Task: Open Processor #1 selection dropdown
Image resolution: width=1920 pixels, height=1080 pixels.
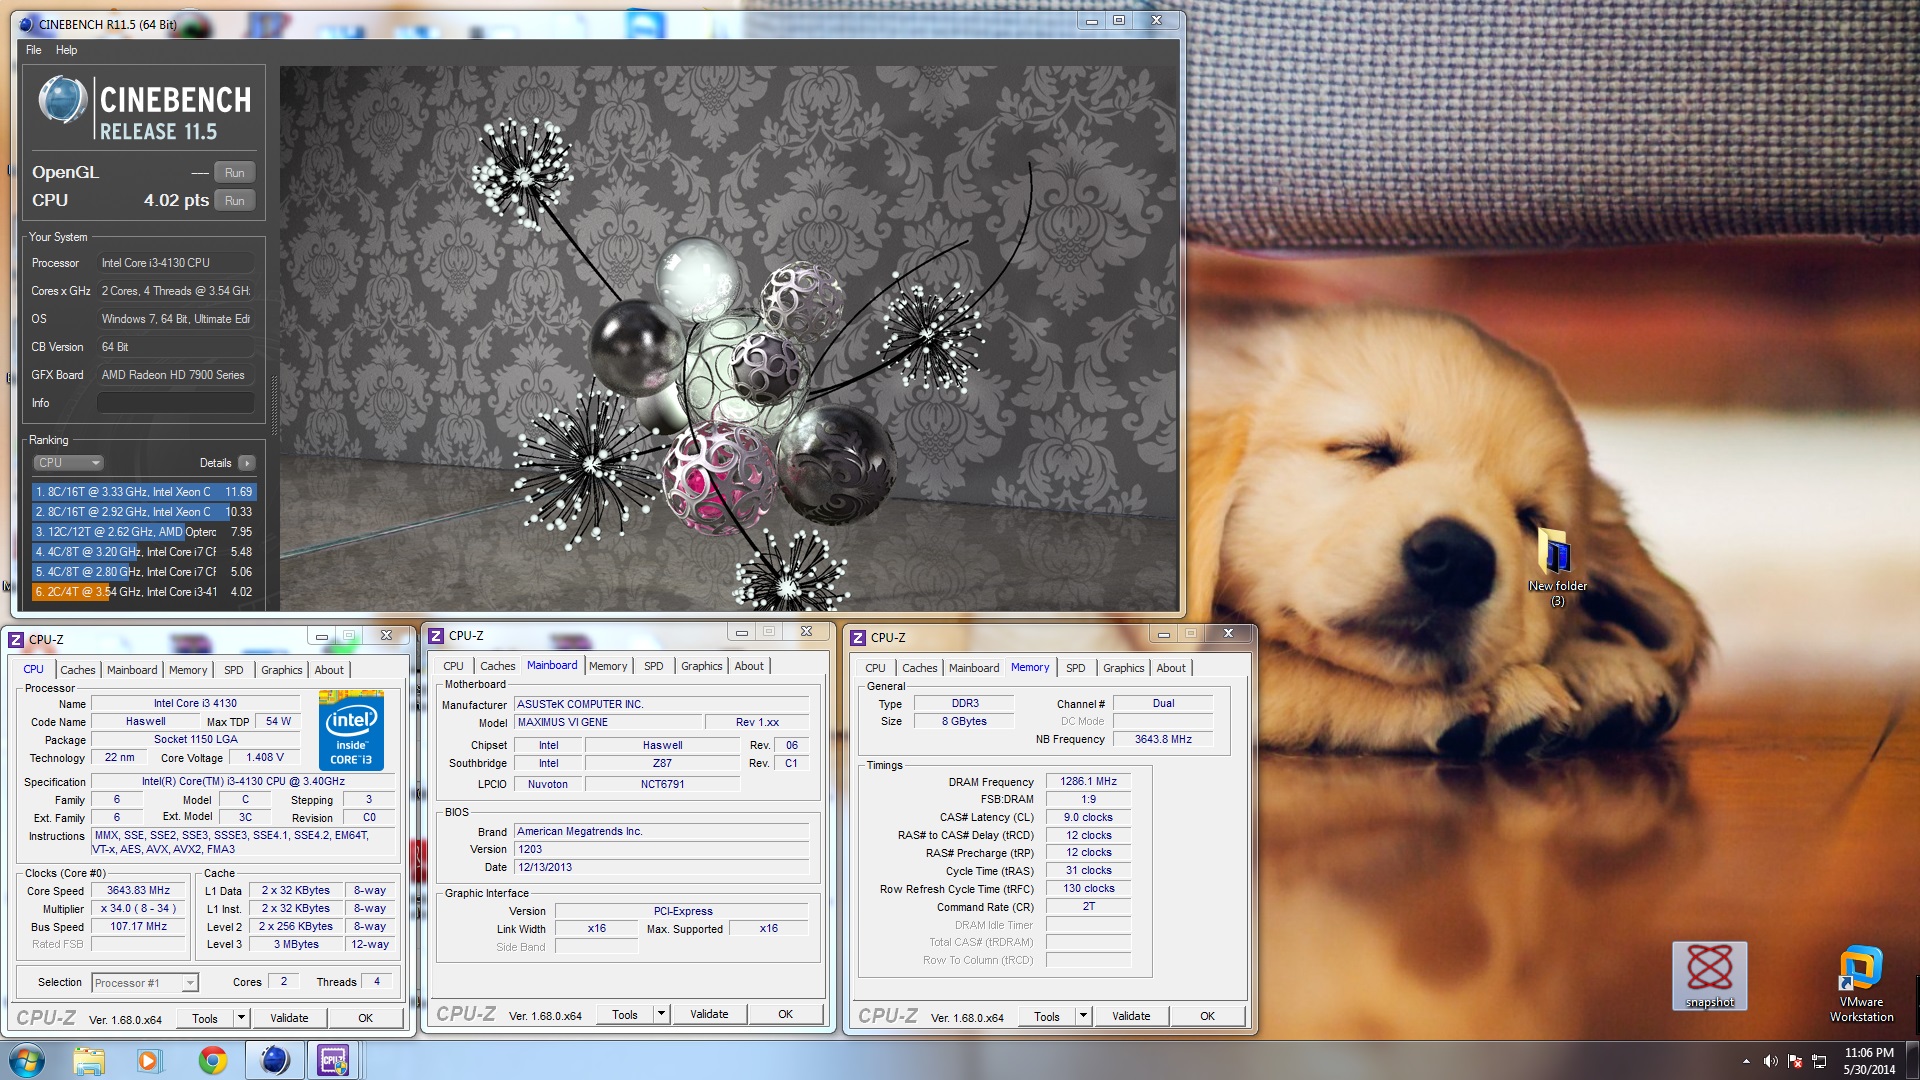Action: [x=145, y=983]
